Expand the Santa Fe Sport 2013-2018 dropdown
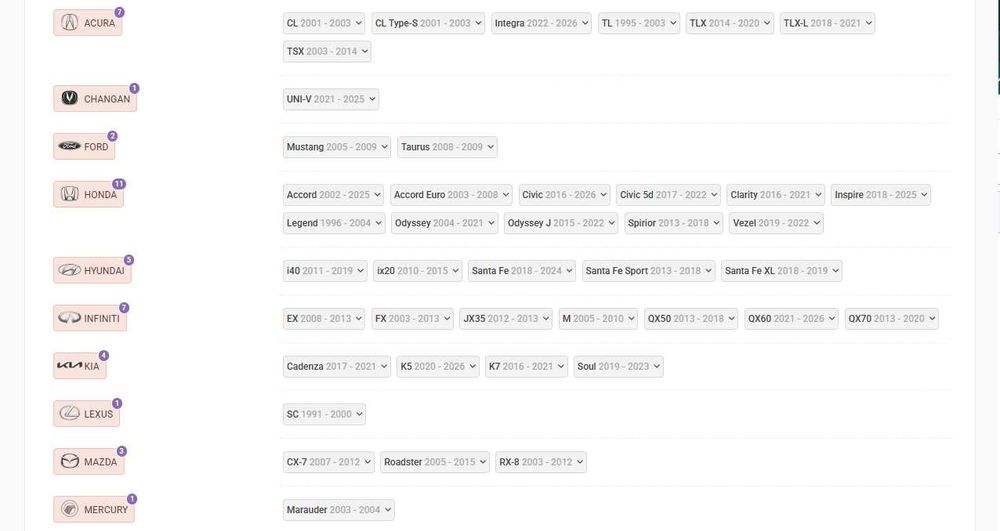1000x531 pixels. (x=649, y=271)
